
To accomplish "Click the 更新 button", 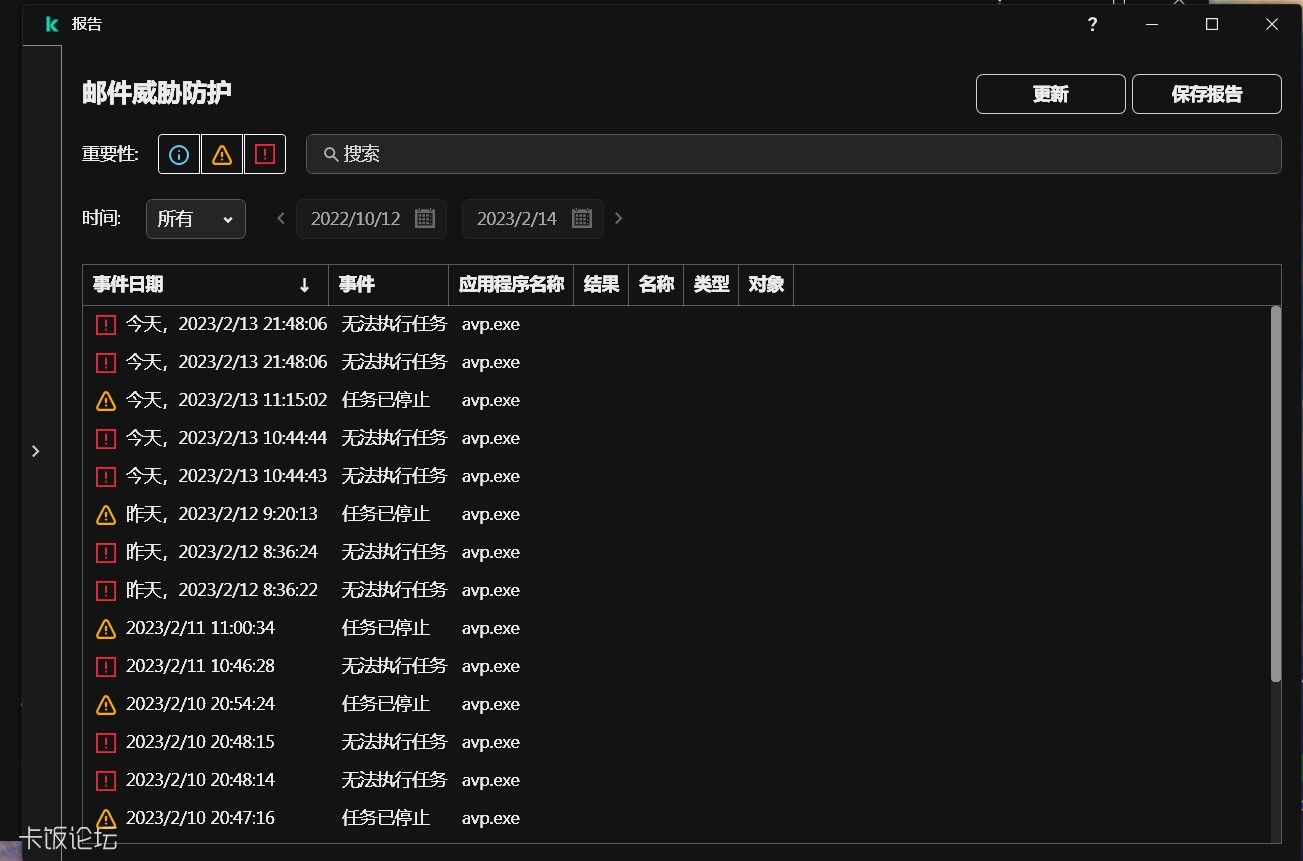I will [1051, 94].
